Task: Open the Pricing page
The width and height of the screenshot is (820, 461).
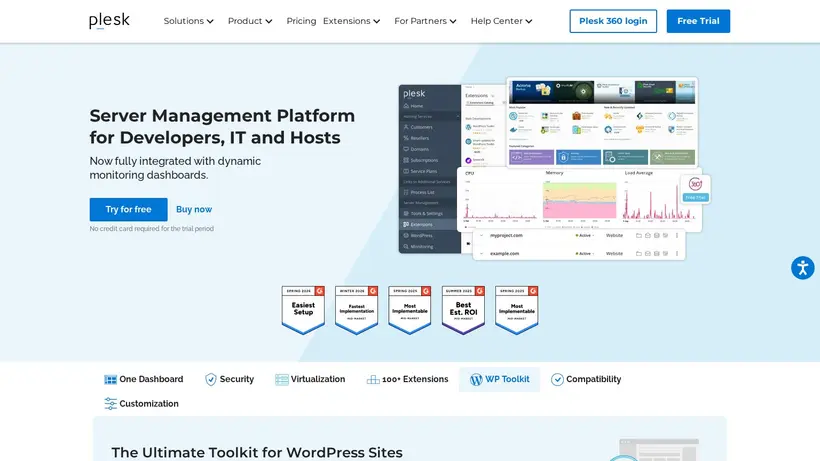Action: pyautogui.click(x=301, y=21)
